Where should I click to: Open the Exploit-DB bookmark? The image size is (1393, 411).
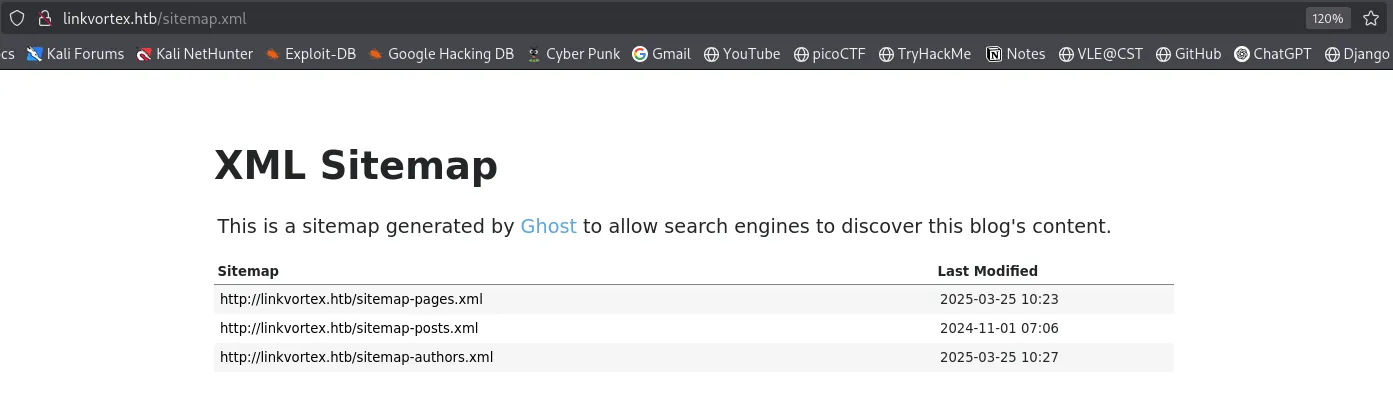click(x=310, y=54)
